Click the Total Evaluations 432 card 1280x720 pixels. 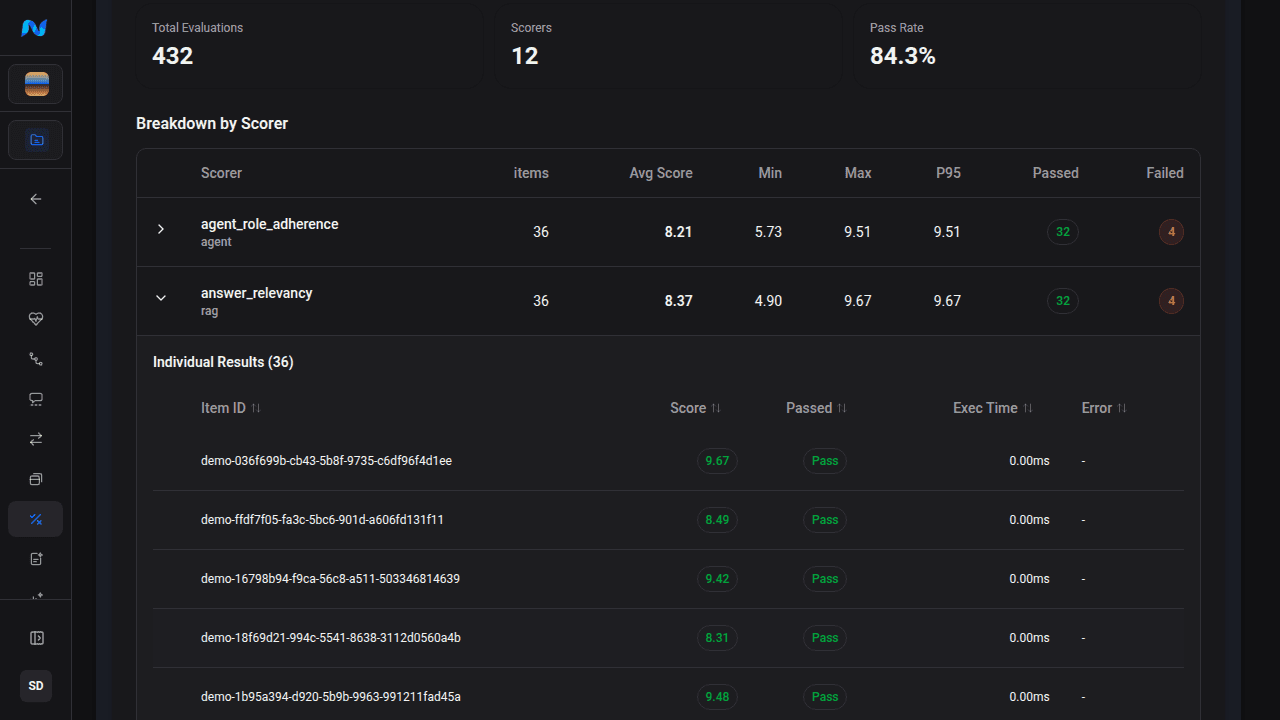[x=309, y=46]
